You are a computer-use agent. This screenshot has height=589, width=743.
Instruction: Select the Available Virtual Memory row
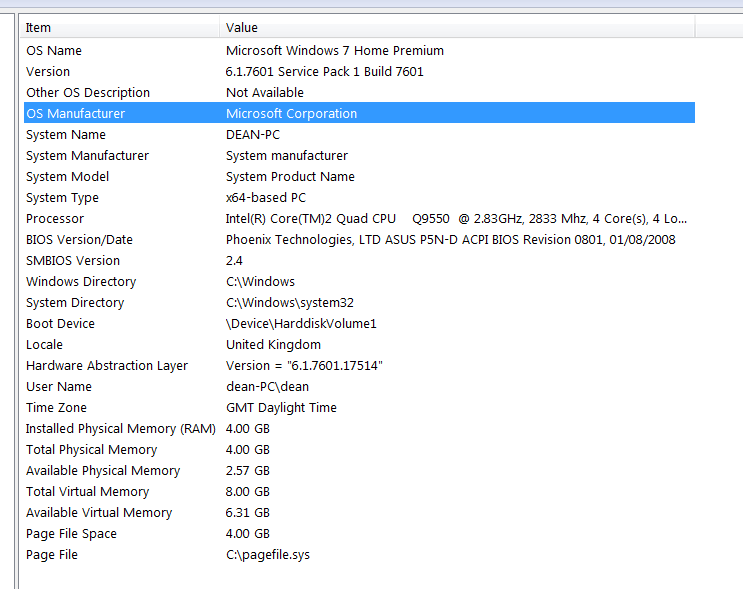tap(99, 513)
